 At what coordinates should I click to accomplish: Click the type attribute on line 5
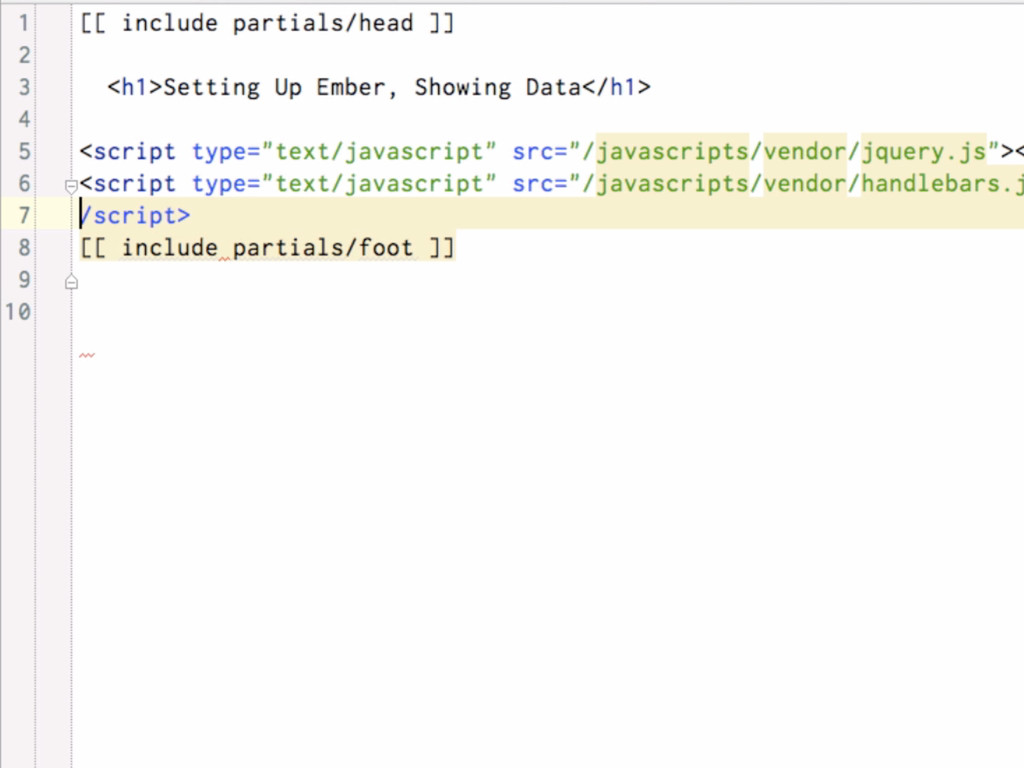219,152
